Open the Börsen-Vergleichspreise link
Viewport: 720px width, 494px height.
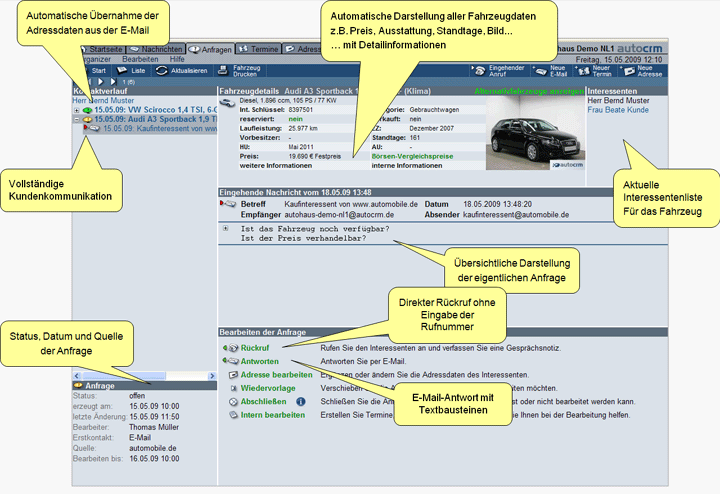click(412, 156)
